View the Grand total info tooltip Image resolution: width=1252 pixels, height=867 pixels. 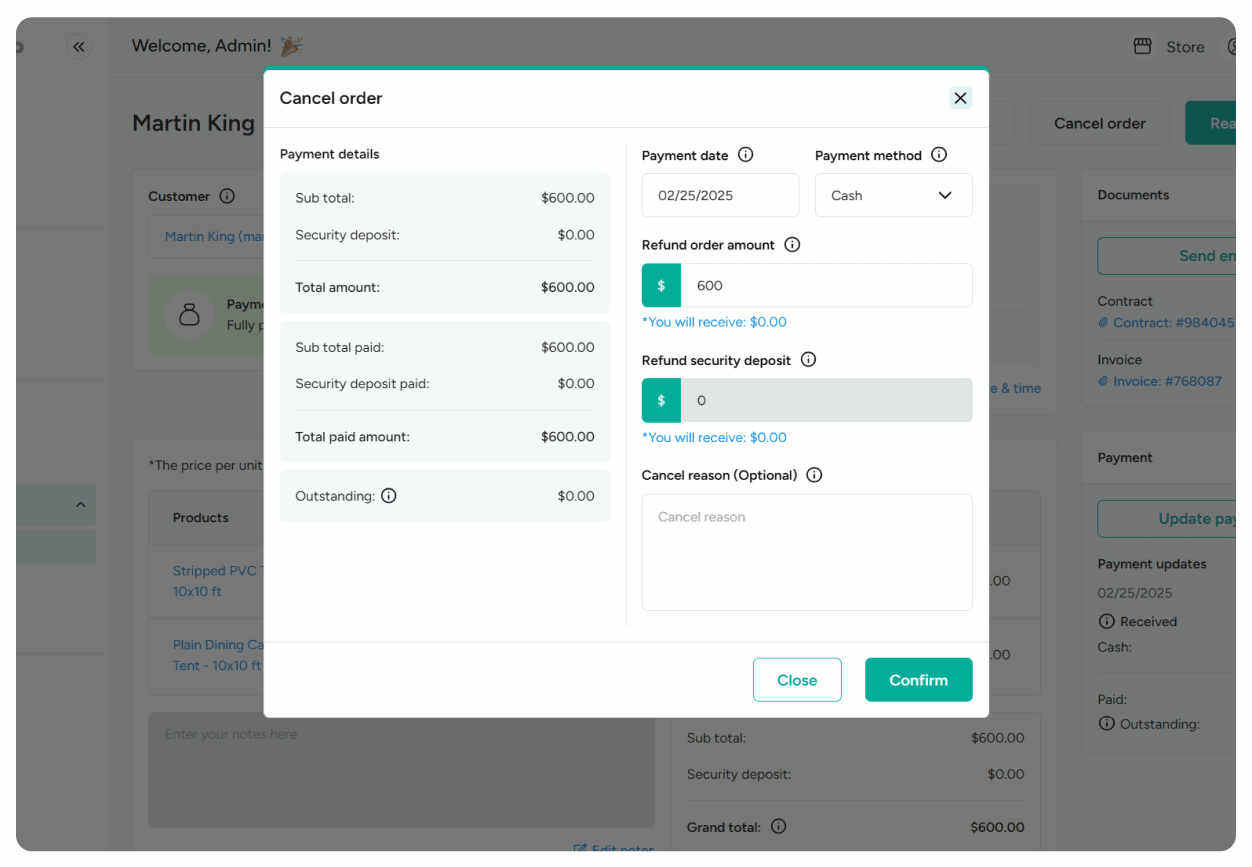(778, 827)
